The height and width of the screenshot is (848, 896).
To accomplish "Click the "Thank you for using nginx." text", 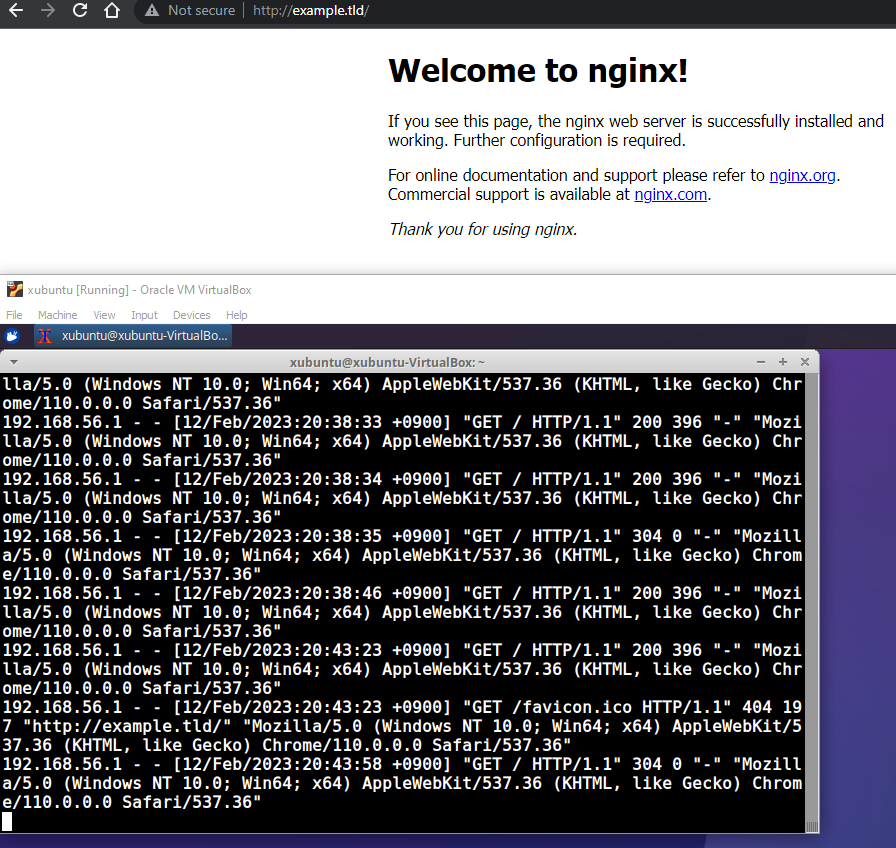I will tap(483, 229).
